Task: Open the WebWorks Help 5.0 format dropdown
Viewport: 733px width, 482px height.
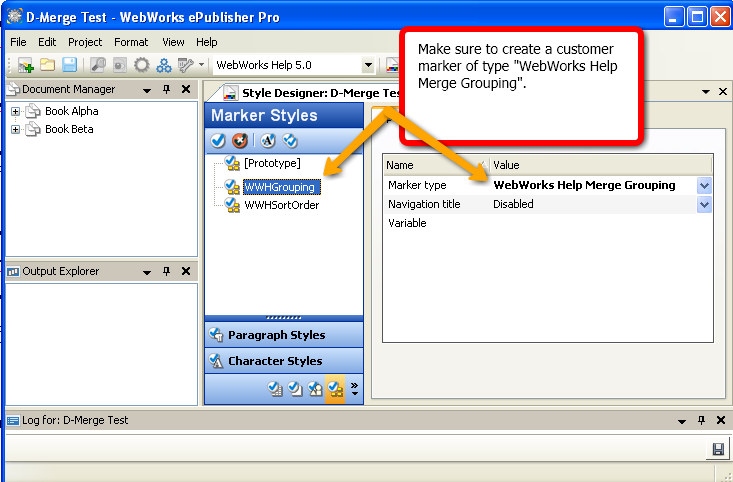Action: (368, 65)
